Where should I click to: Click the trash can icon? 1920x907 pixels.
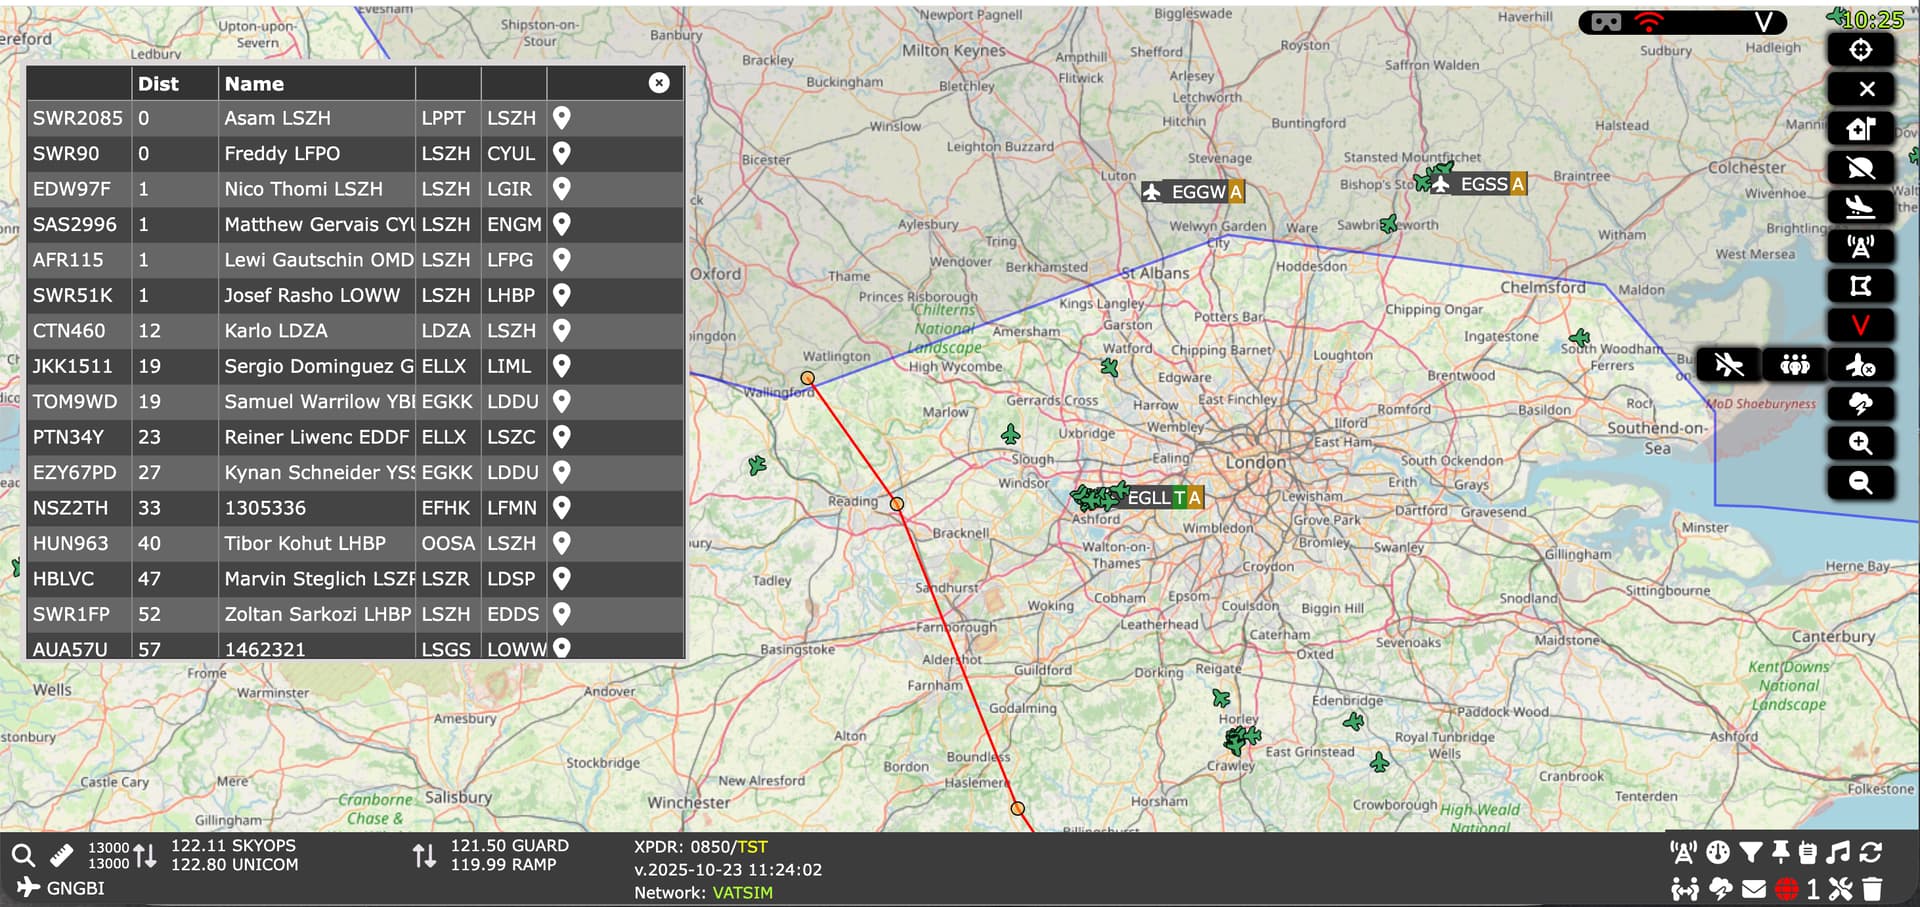[x=1872, y=888]
